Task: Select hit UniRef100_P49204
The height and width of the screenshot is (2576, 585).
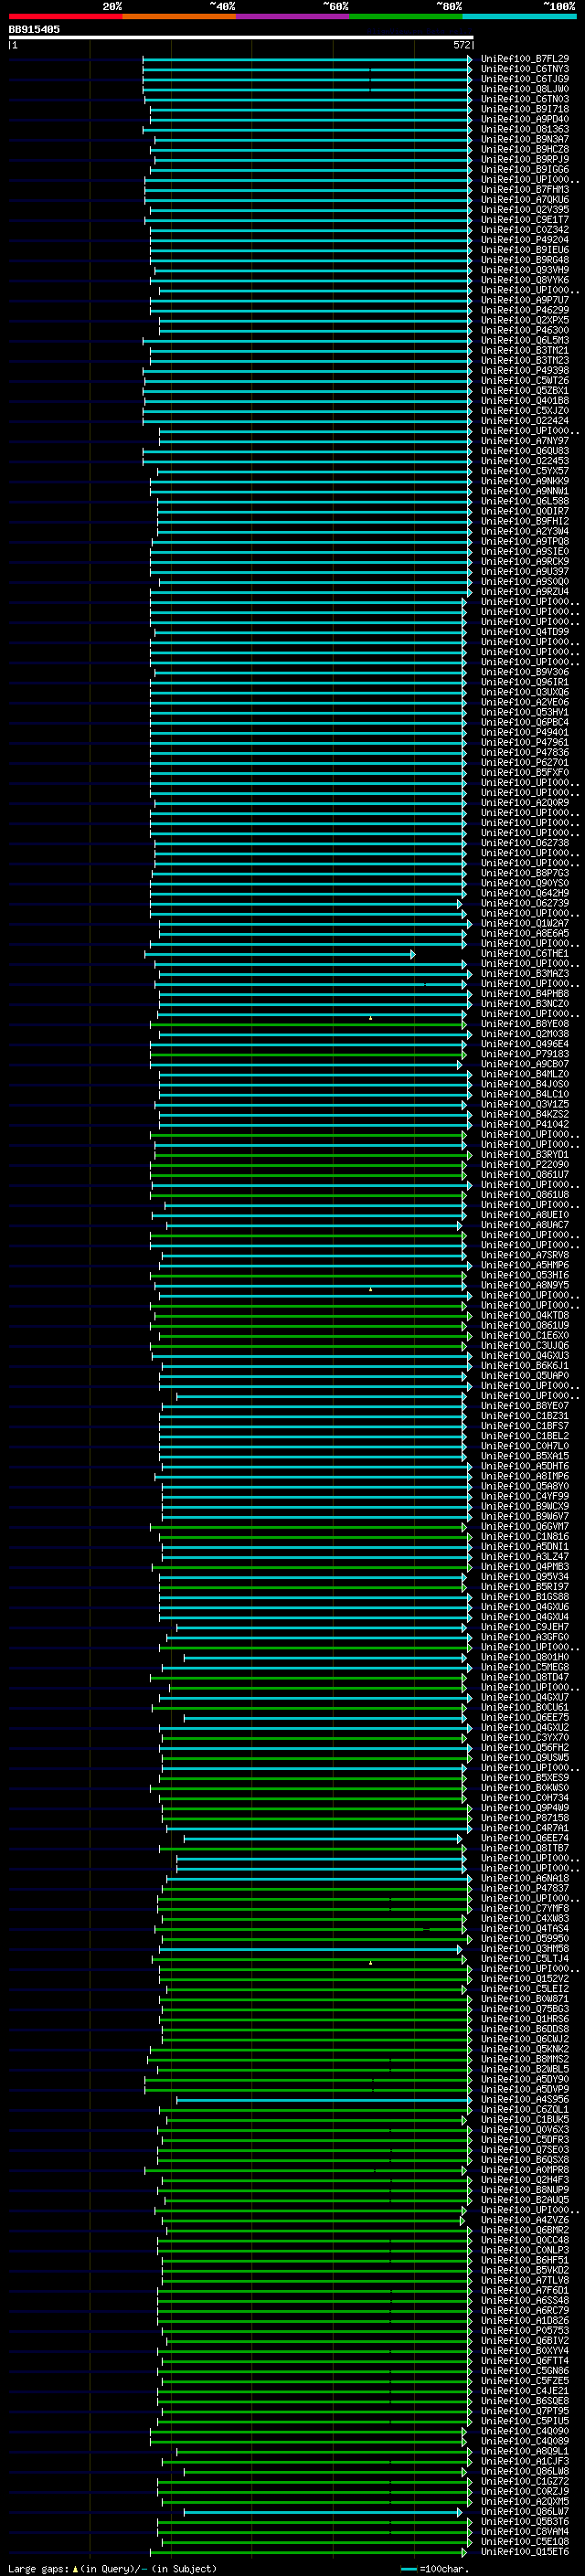Action: pyautogui.click(x=525, y=240)
